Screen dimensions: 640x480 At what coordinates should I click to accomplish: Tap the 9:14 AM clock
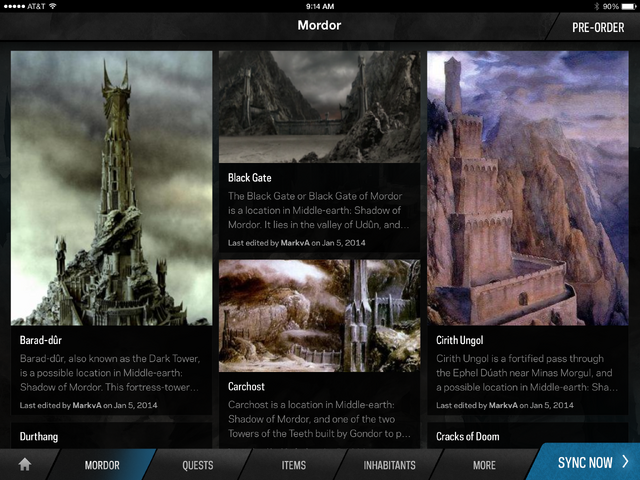tap(320, 6)
